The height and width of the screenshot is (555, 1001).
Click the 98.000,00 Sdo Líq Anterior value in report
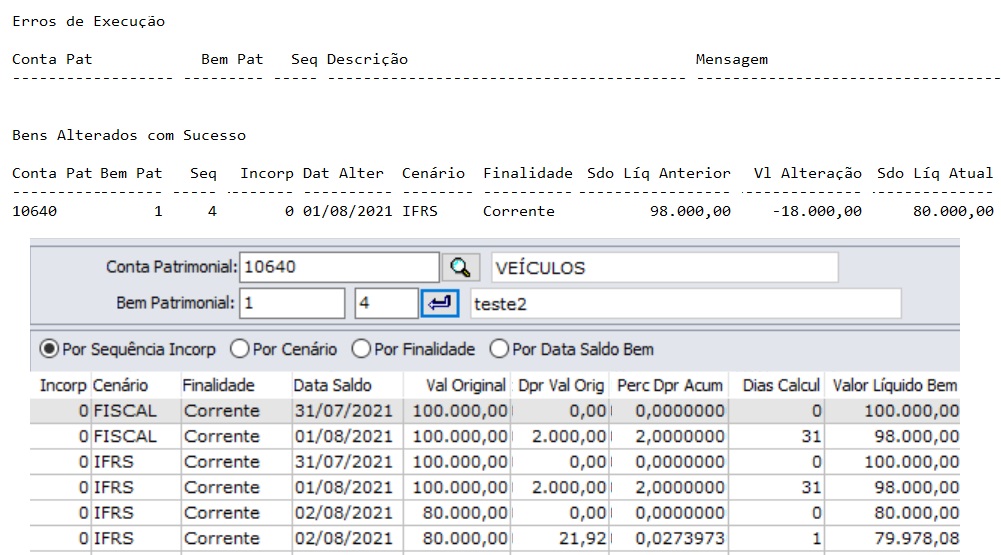[690, 211]
